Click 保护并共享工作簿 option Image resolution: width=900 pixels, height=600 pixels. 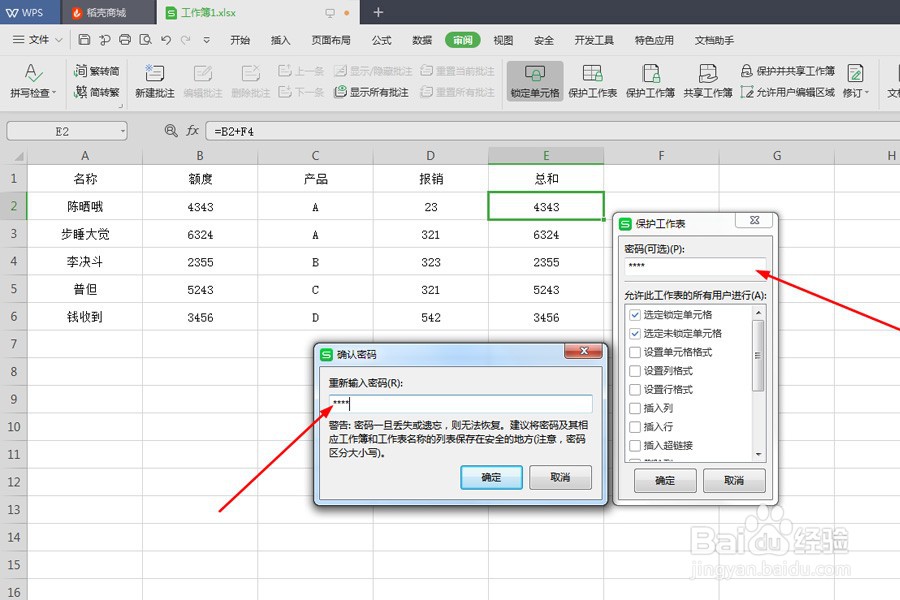[788, 71]
